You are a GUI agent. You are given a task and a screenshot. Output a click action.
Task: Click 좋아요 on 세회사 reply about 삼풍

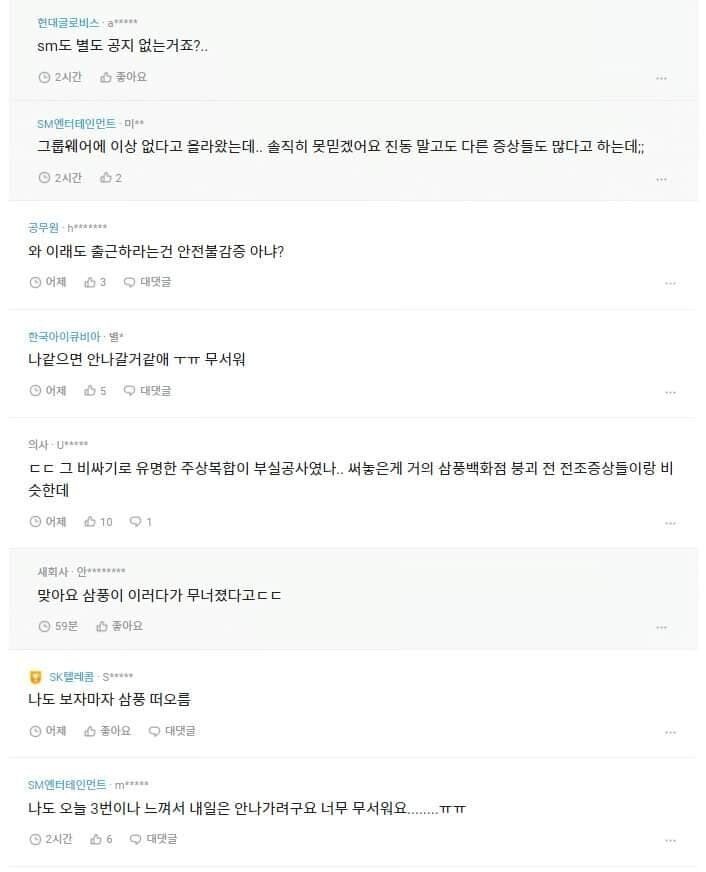click(119, 626)
